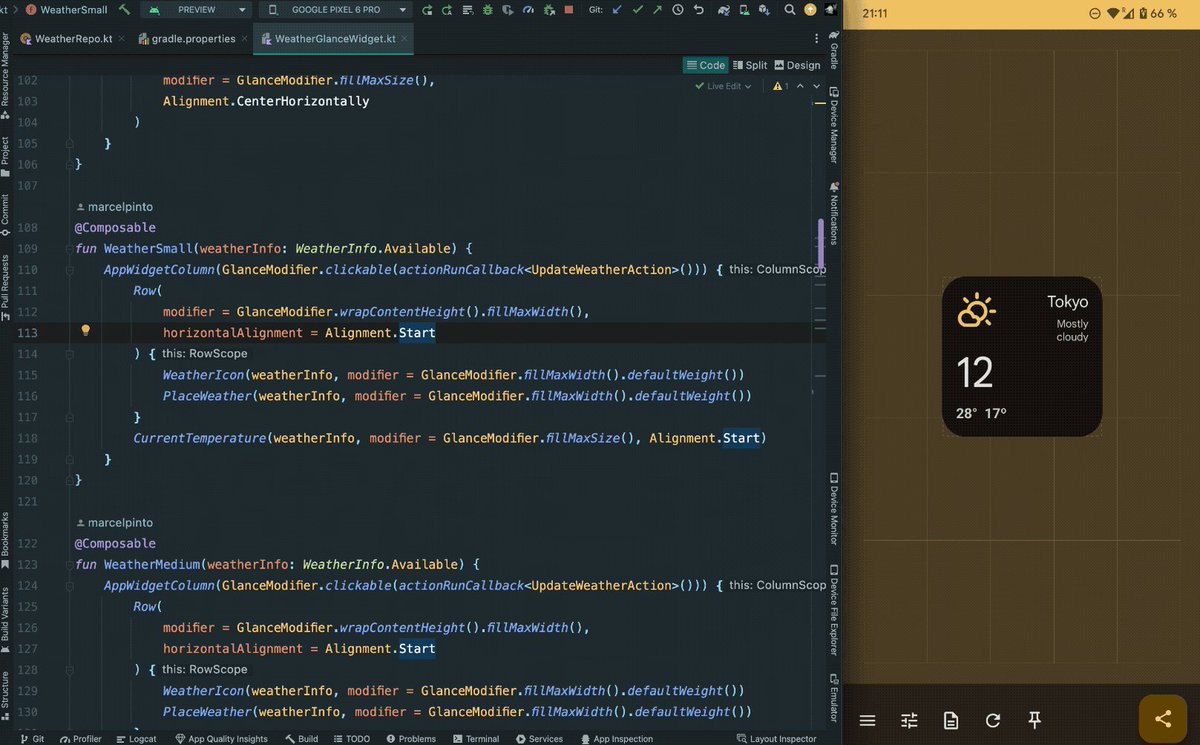Screen dimensions: 1200x745
Task: Open App Inspection tab
Action: (x=615, y=738)
